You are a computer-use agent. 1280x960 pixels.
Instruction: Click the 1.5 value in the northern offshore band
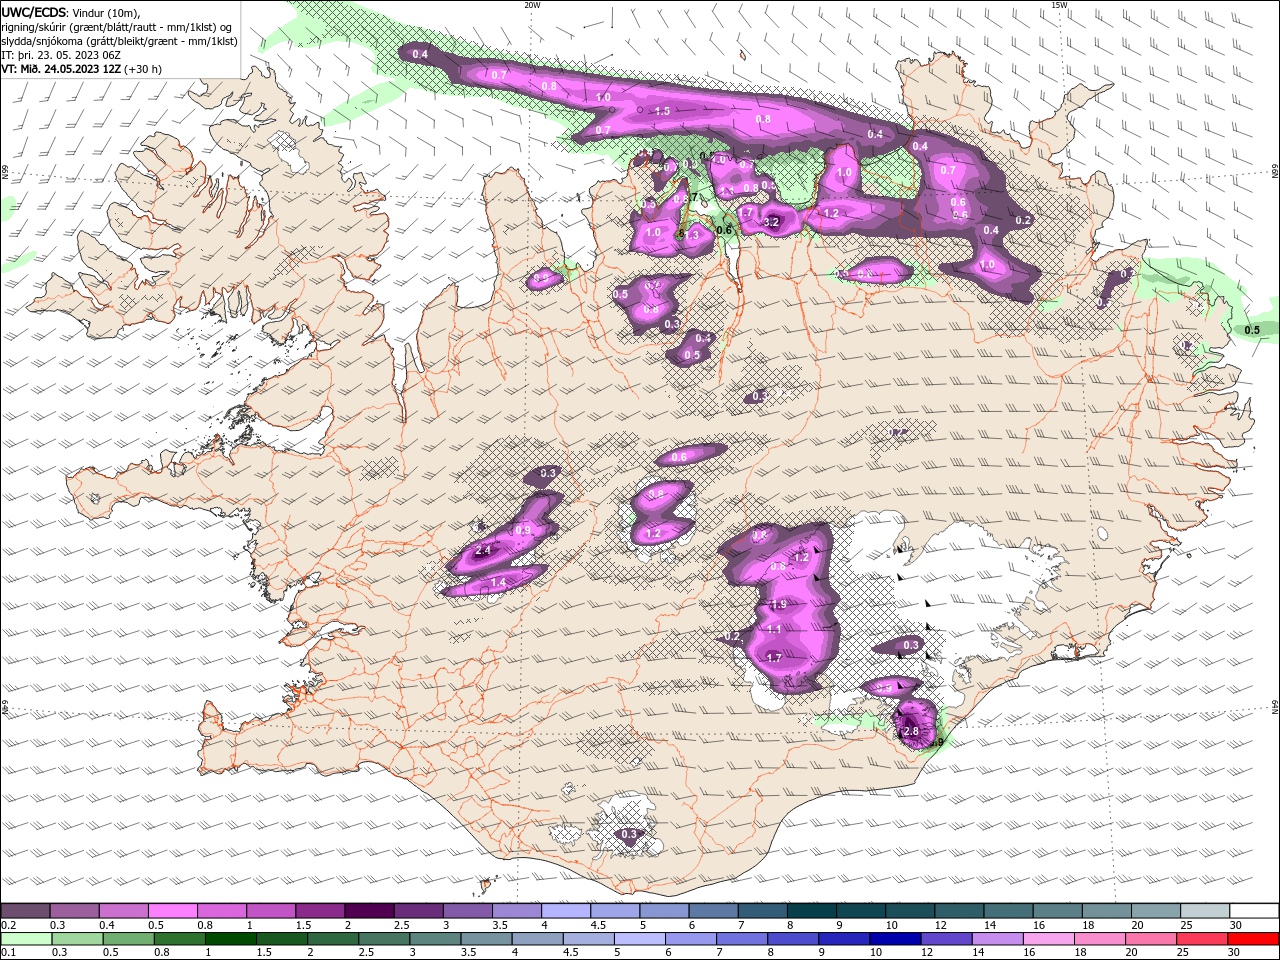point(662,111)
